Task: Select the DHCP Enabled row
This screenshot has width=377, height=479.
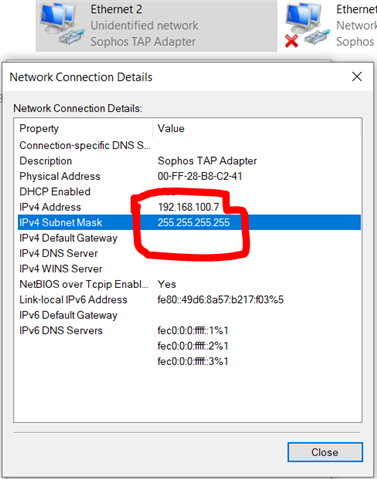Action: pyautogui.click(x=189, y=192)
